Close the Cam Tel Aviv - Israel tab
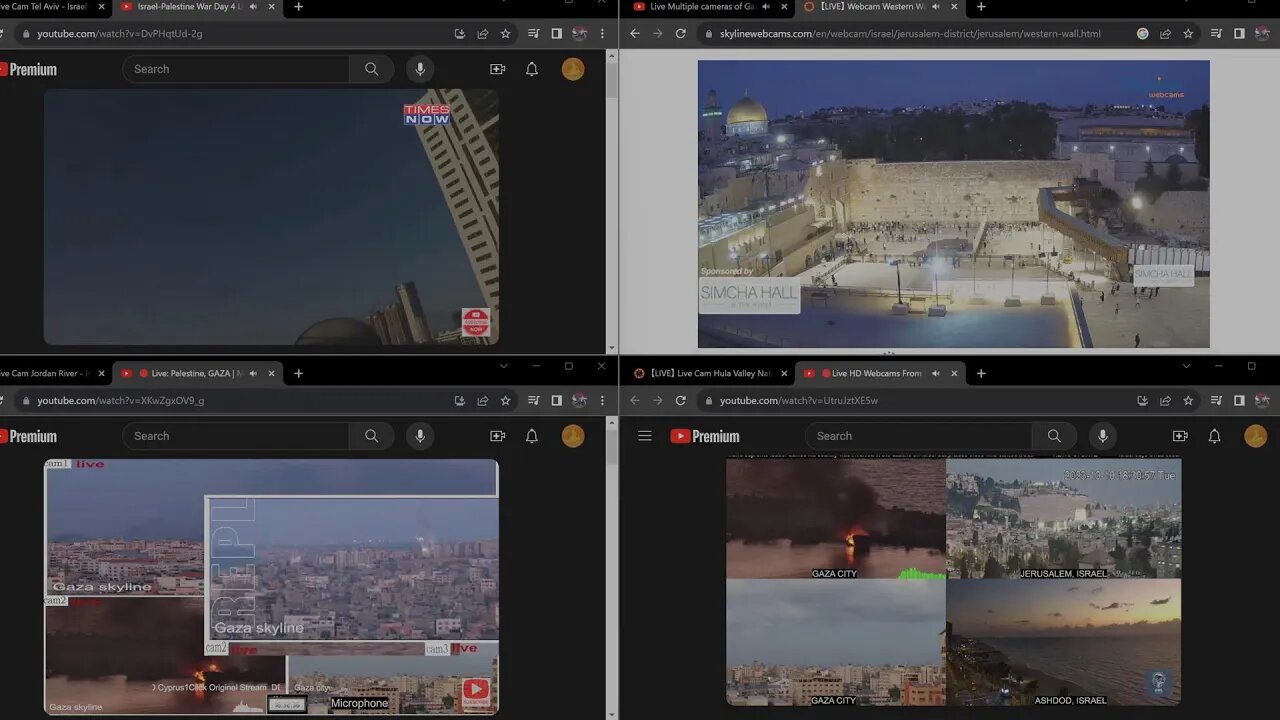 tap(101, 7)
